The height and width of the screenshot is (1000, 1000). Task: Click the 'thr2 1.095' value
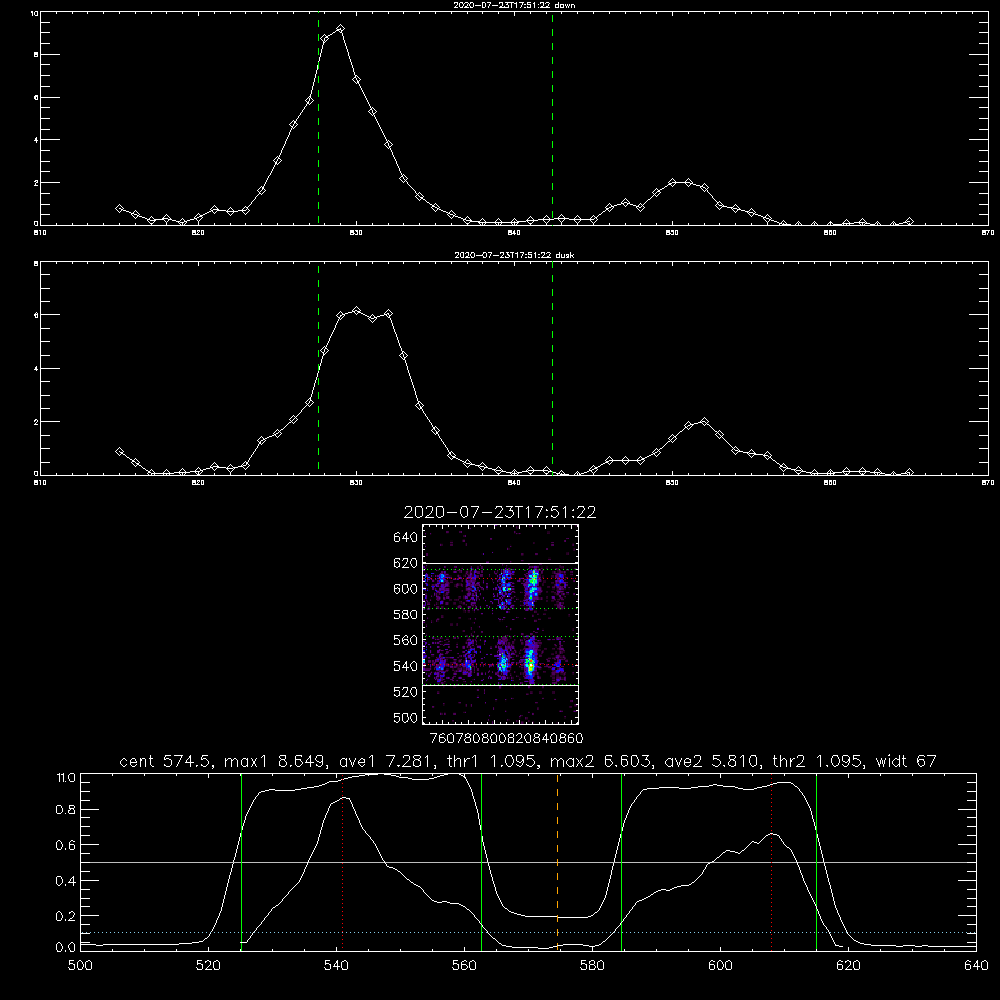tap(819, 761)
